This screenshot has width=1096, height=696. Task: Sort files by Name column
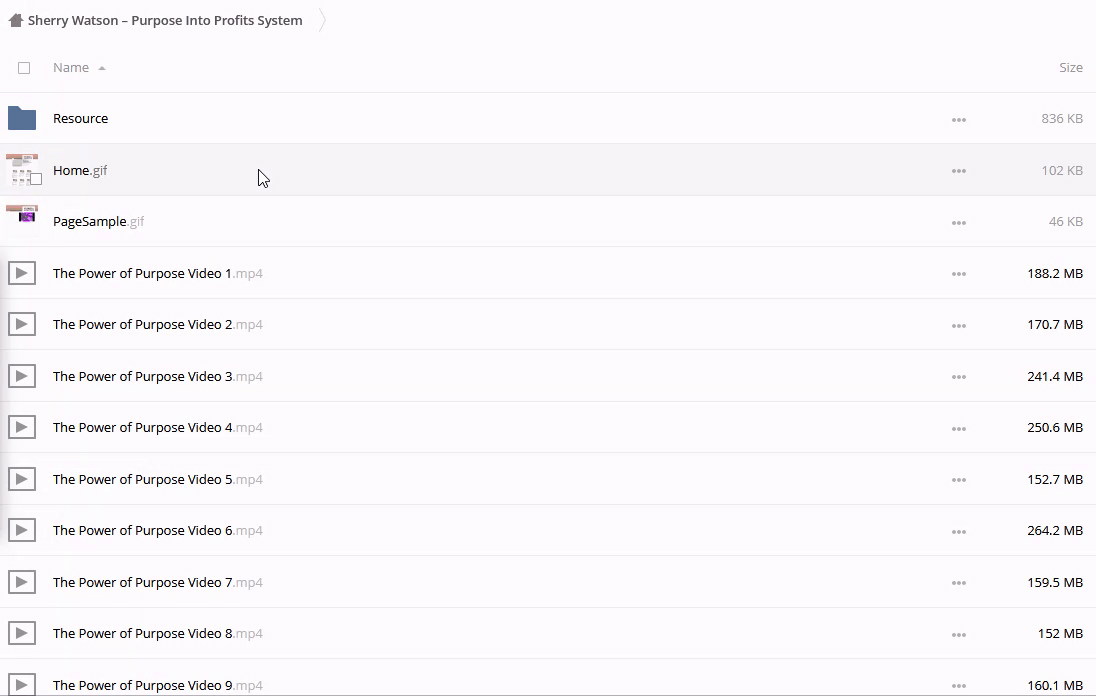71,68
